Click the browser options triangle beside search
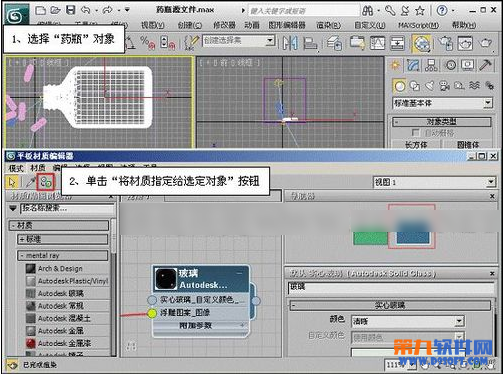This screenshot has height=374, width=504. (13, 209)
